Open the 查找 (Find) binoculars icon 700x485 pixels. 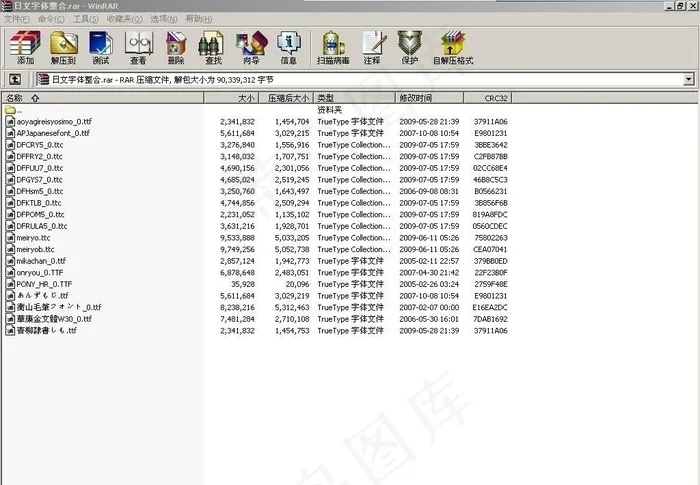pyautogui.click(x=211, y=46)
